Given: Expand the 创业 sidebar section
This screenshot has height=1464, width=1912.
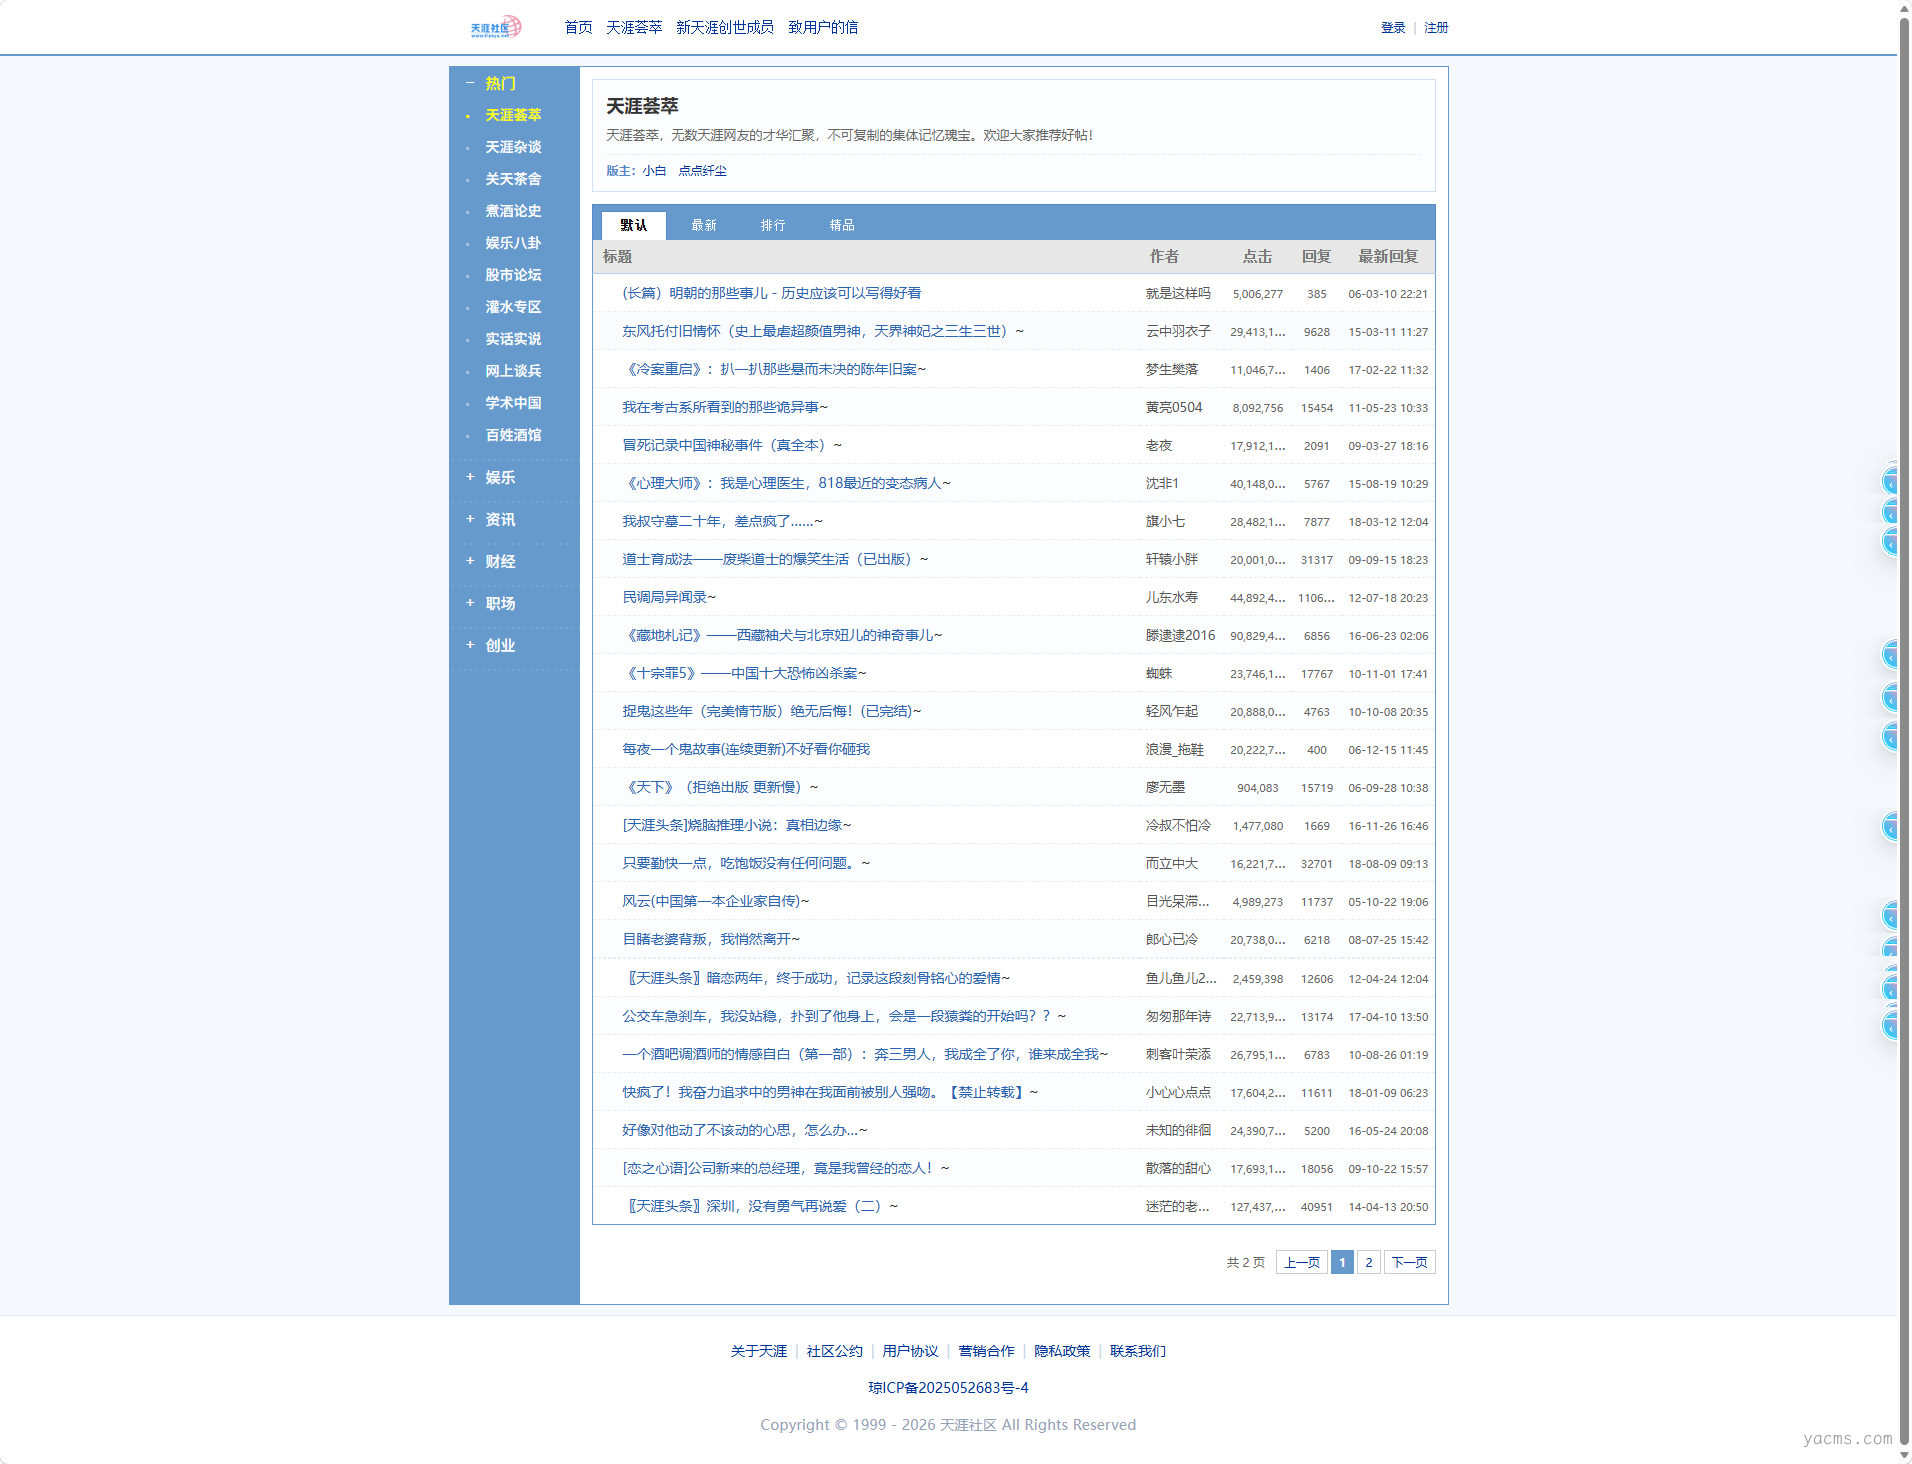Looking at the screenshot, I should click(470, 645).
